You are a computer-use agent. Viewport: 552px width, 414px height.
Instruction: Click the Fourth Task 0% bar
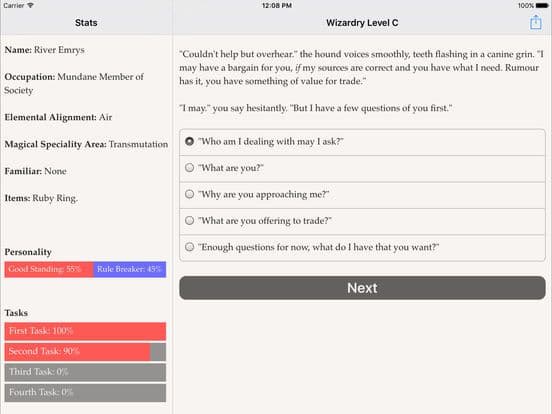(x=85, y=393)
